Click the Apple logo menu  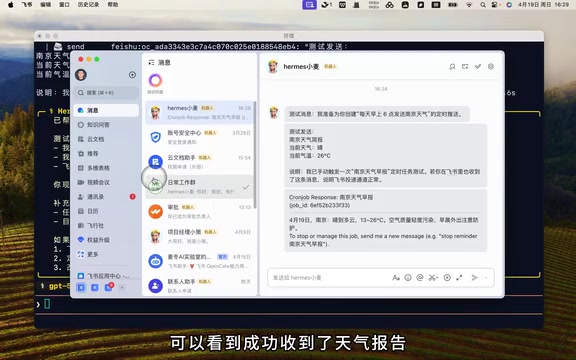pyautogui.click(x=11, y=5)
